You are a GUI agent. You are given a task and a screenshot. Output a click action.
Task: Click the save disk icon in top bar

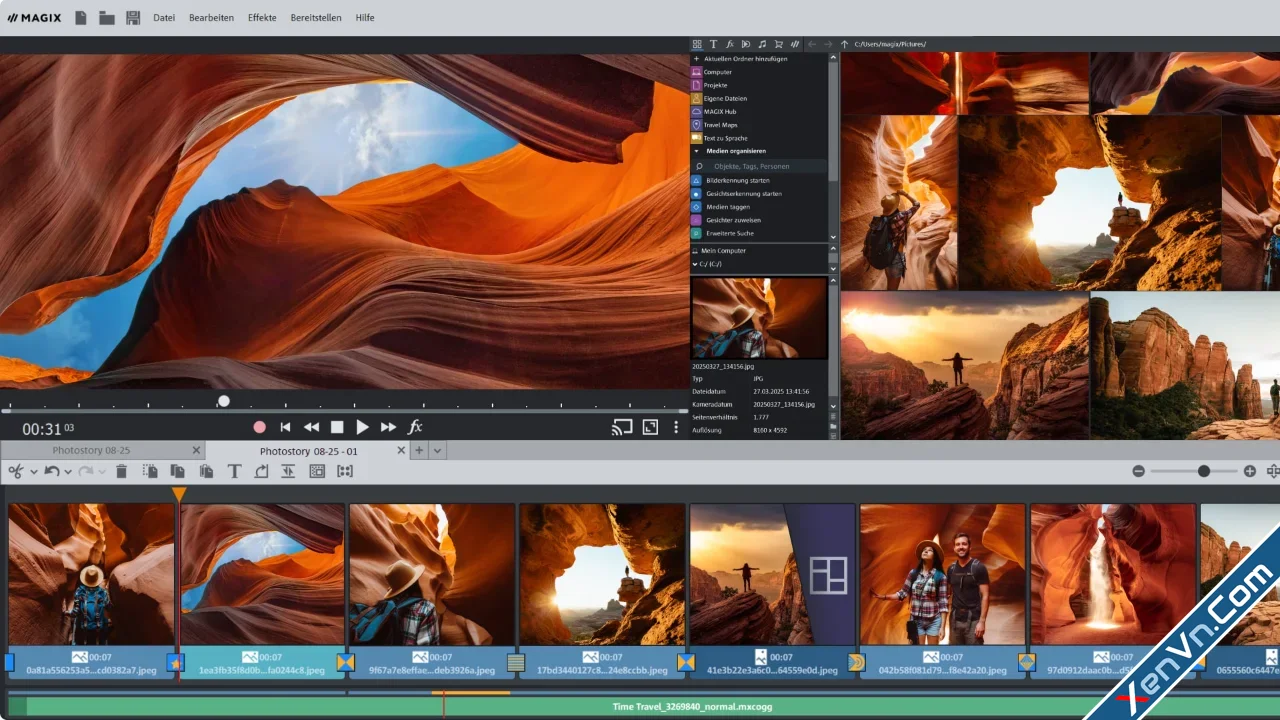coord(133,17)
